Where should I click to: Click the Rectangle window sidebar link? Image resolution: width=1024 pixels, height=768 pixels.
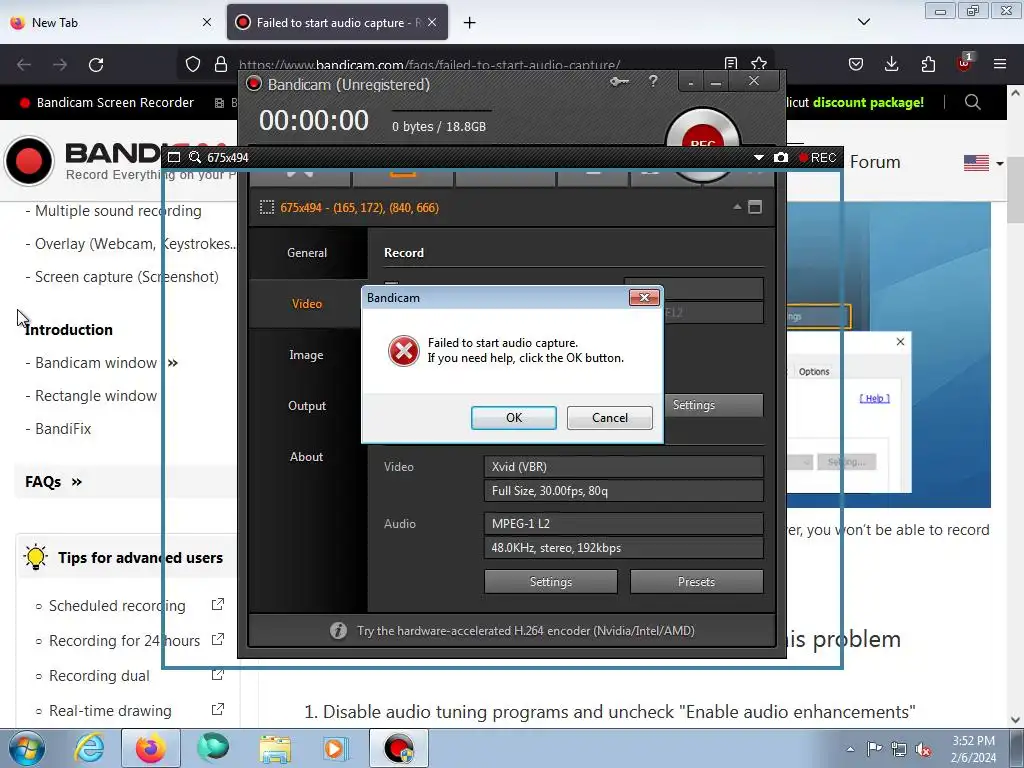pyautogui.click(x=96, y=396)
